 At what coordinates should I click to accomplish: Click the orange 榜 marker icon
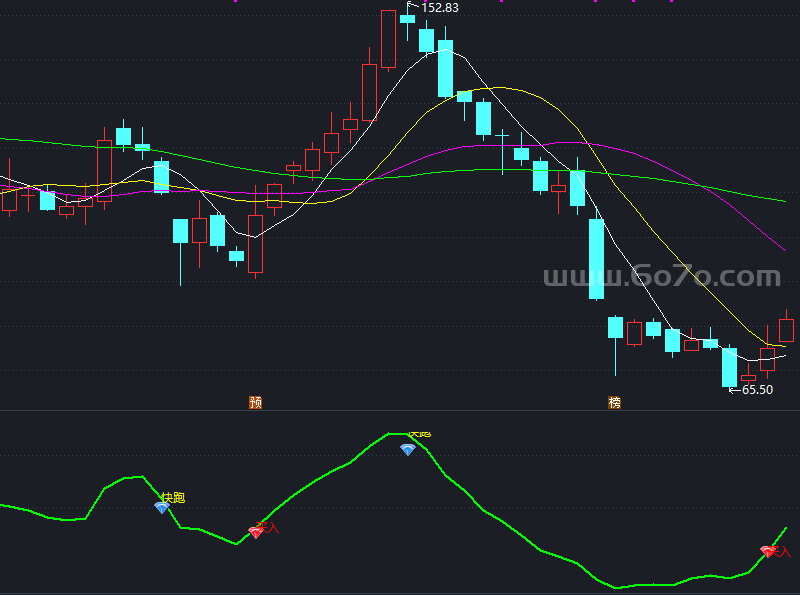[614, 402]
